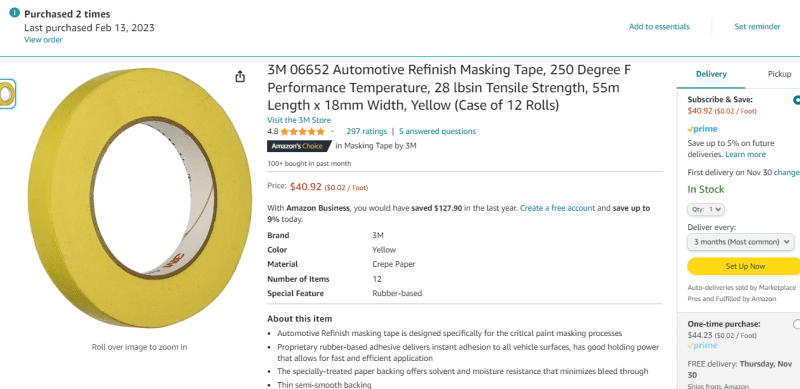The image size is (800, 389).
Task: Click the main yellow masking tape product image
Action: pos(139,198)
